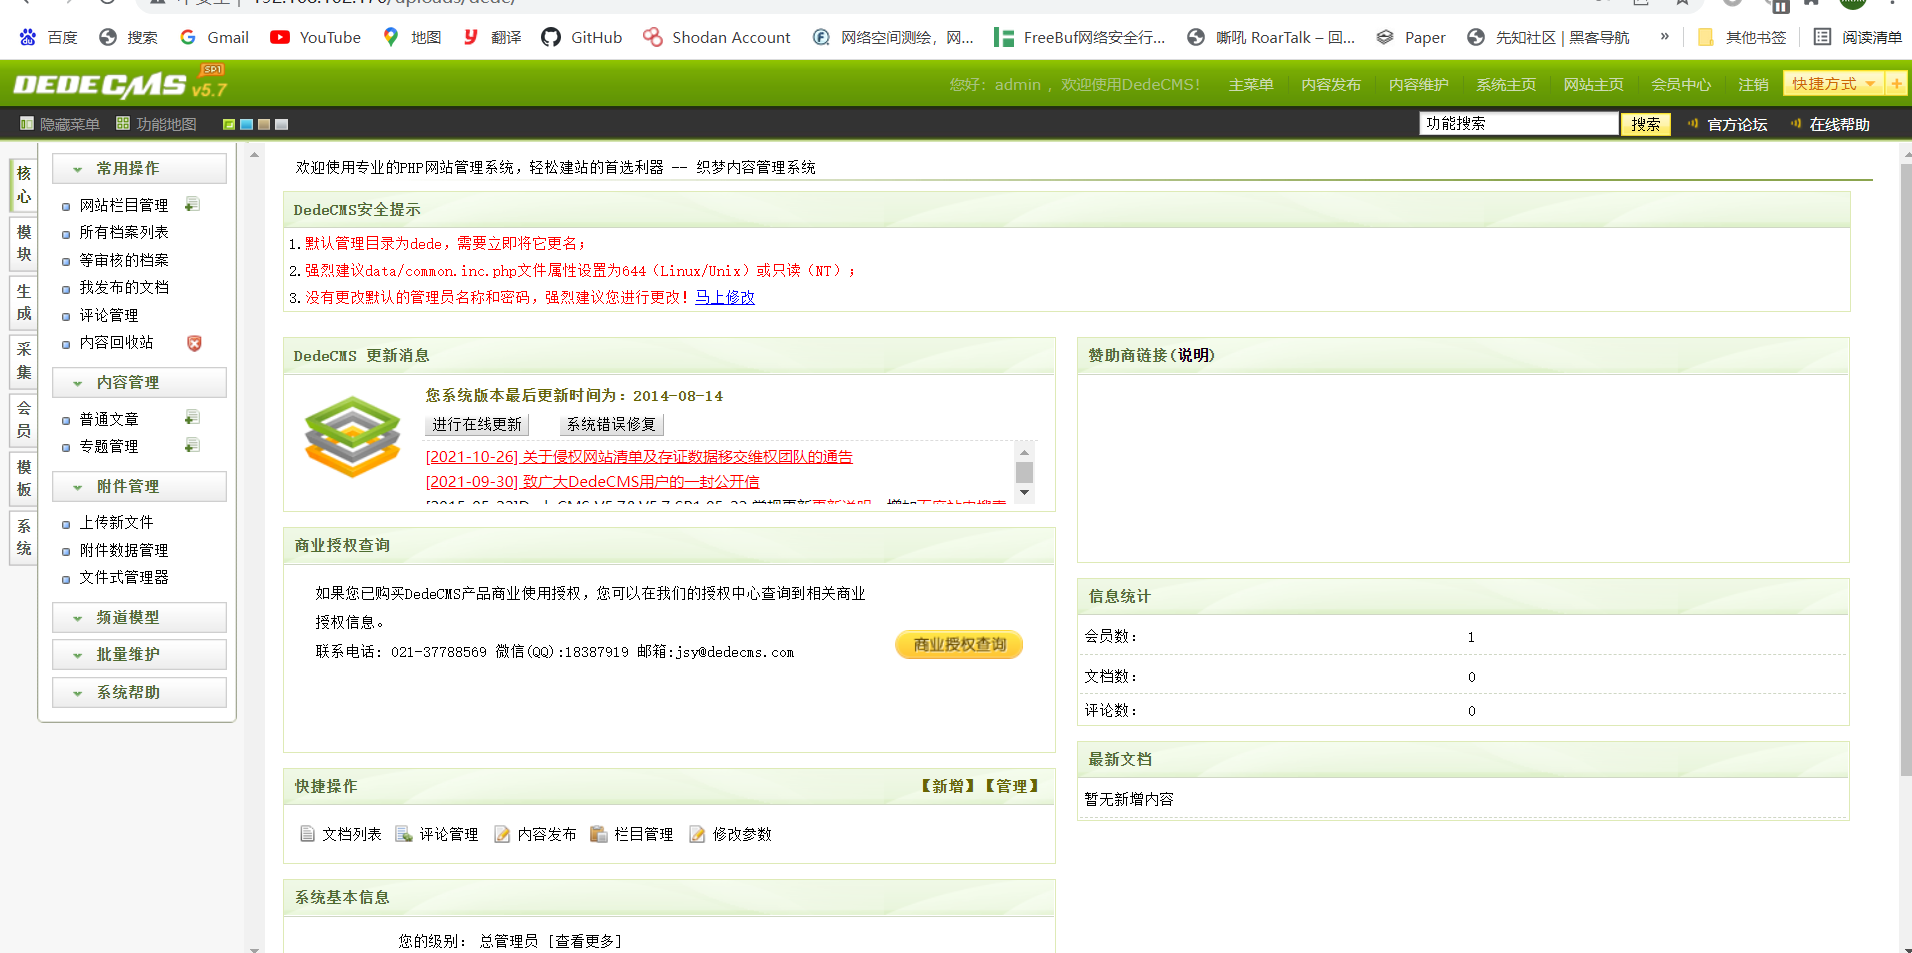Focus the 功能搜索 search field
Screen dimensions: 1912x953
pos(1519,124)
